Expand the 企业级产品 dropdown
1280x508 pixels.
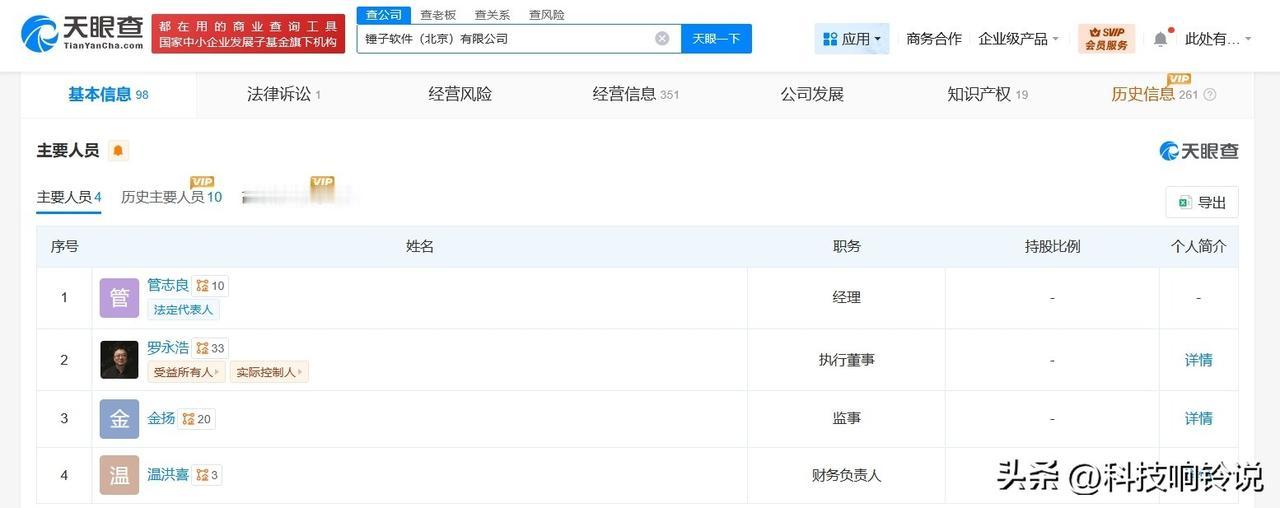click(x=1018, y=39)
